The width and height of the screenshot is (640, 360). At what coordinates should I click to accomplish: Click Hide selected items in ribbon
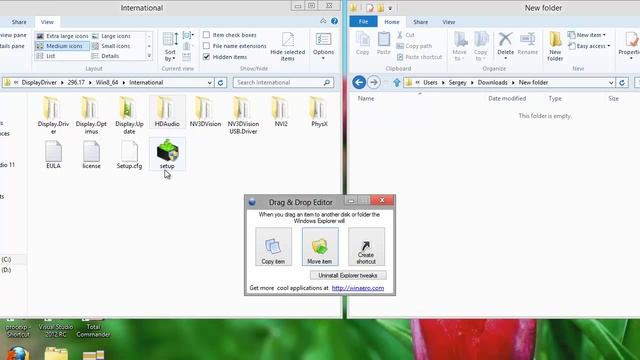(x=287, y=47)
